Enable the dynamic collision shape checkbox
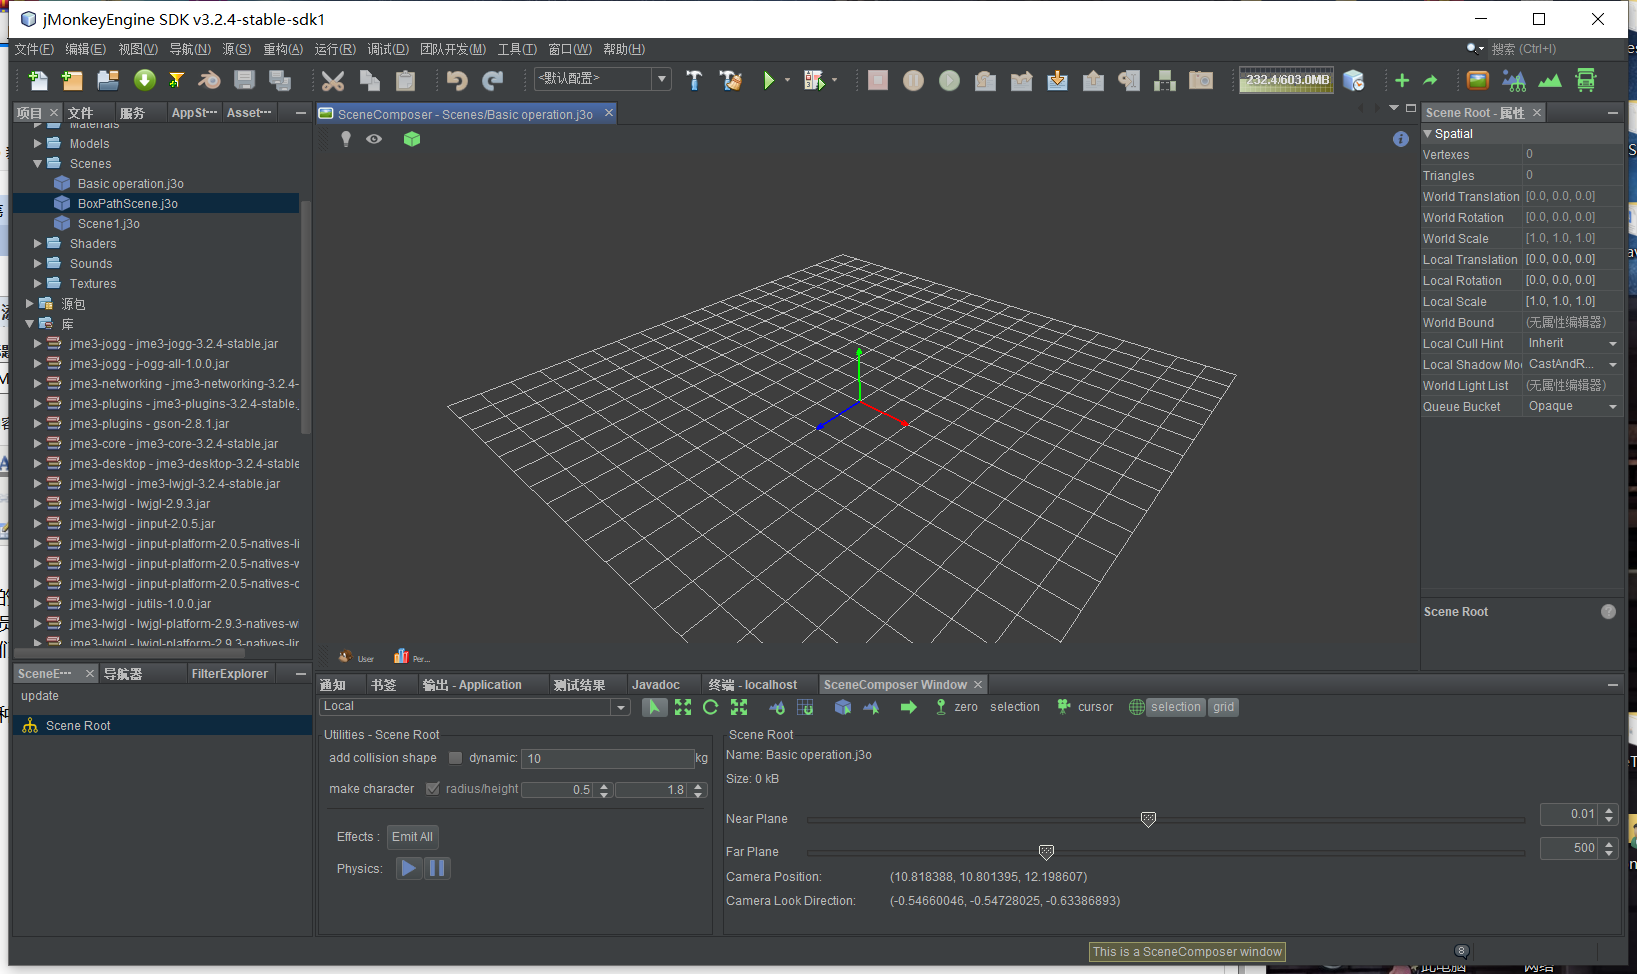Viewport: 1637px width, 974px height. coord(455,758)
